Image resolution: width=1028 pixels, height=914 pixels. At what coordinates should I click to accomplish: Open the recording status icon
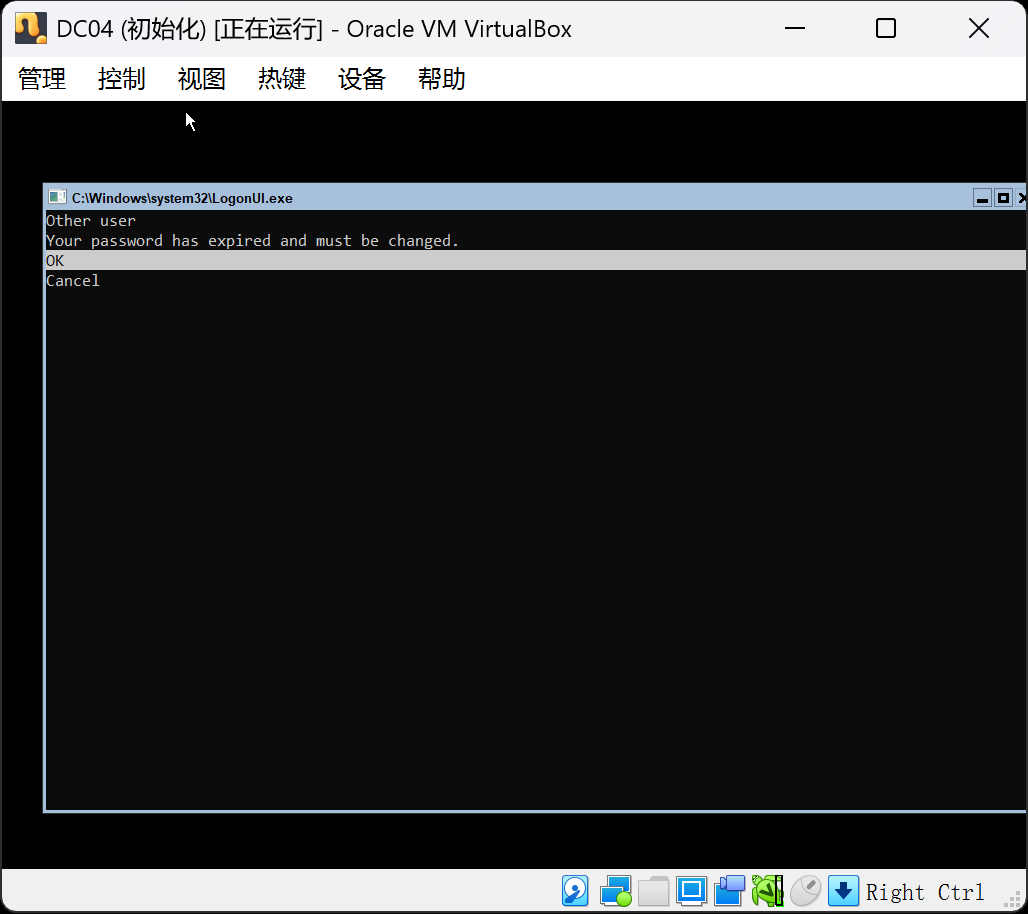click(x=729, y=890)
